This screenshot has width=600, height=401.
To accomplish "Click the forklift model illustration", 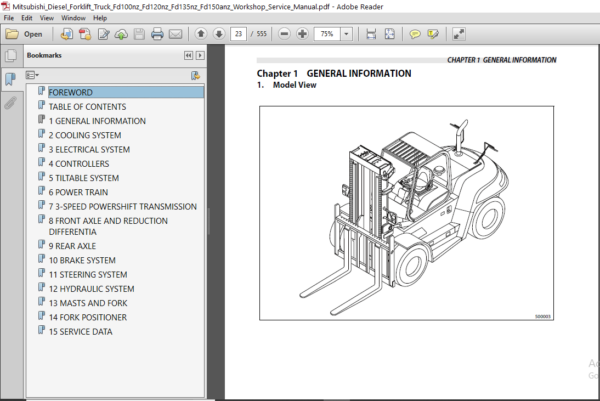I will [406, 213].
